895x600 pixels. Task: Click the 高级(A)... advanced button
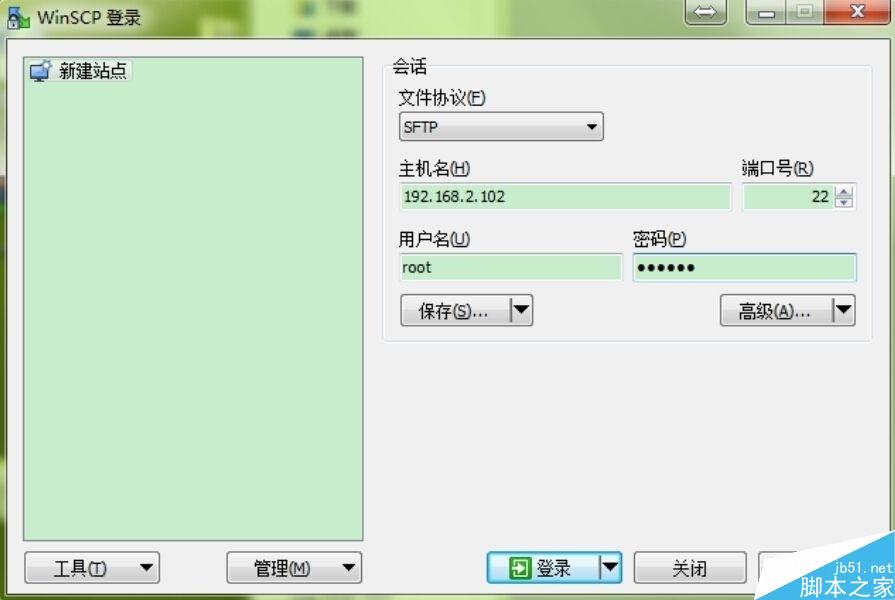pos(775,311)
